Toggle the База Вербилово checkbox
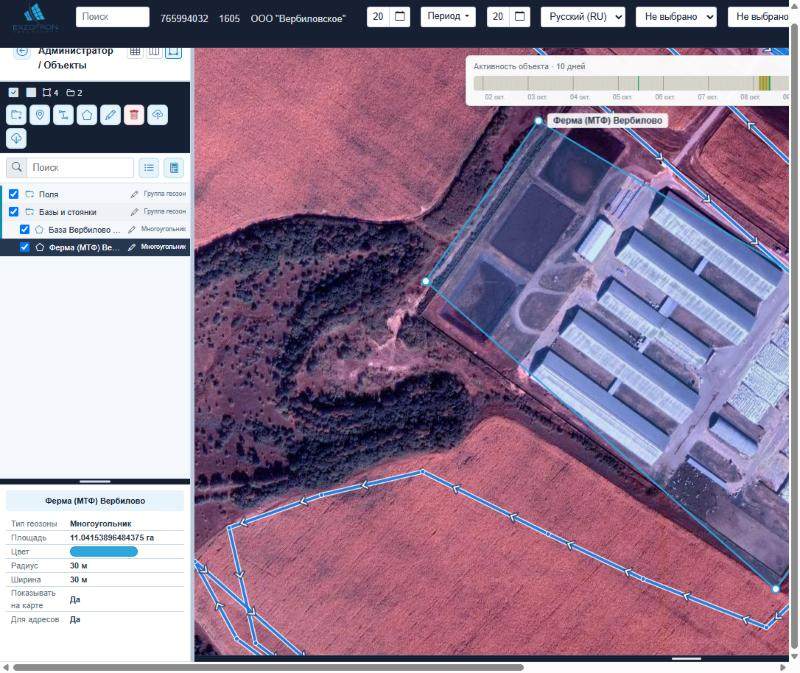 pos(24,230)
